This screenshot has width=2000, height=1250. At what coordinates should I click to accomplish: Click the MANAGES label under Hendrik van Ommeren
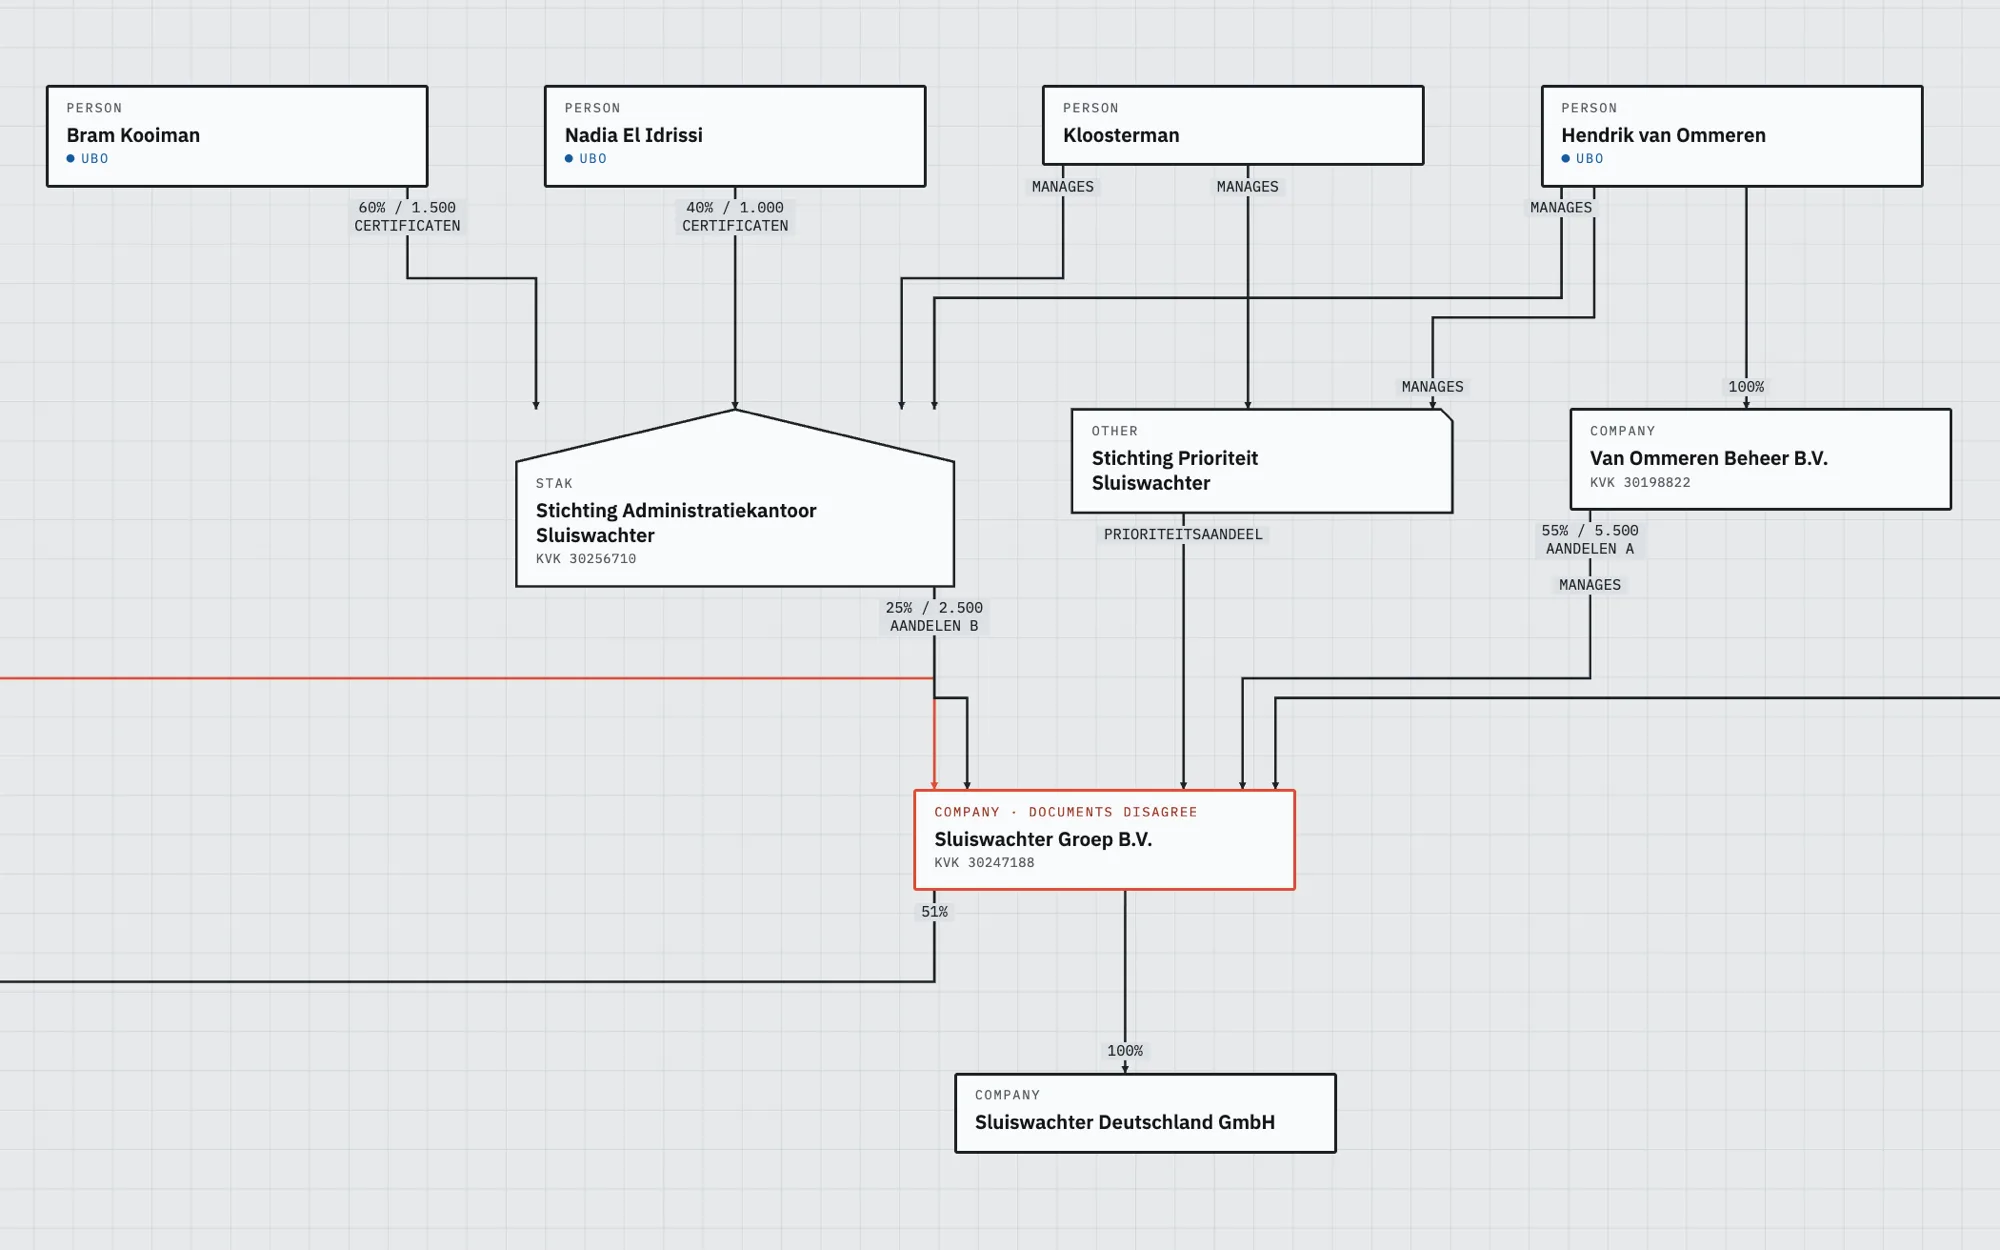[x=1561, y=208]
